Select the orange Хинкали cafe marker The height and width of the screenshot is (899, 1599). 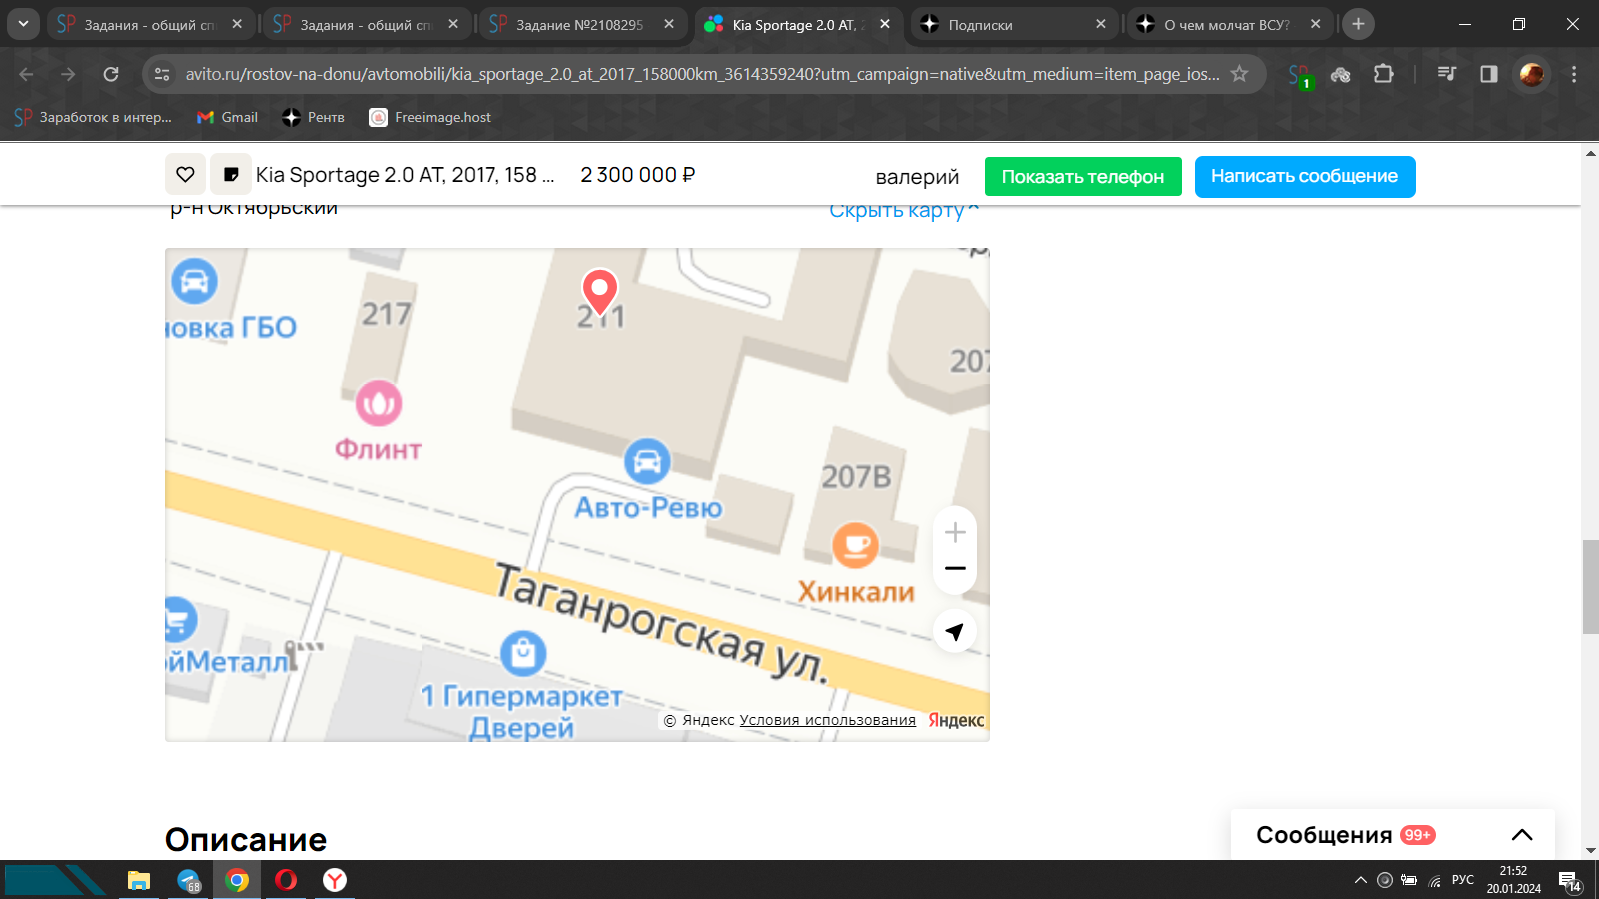pyautogui.click(x=856, y=545)
